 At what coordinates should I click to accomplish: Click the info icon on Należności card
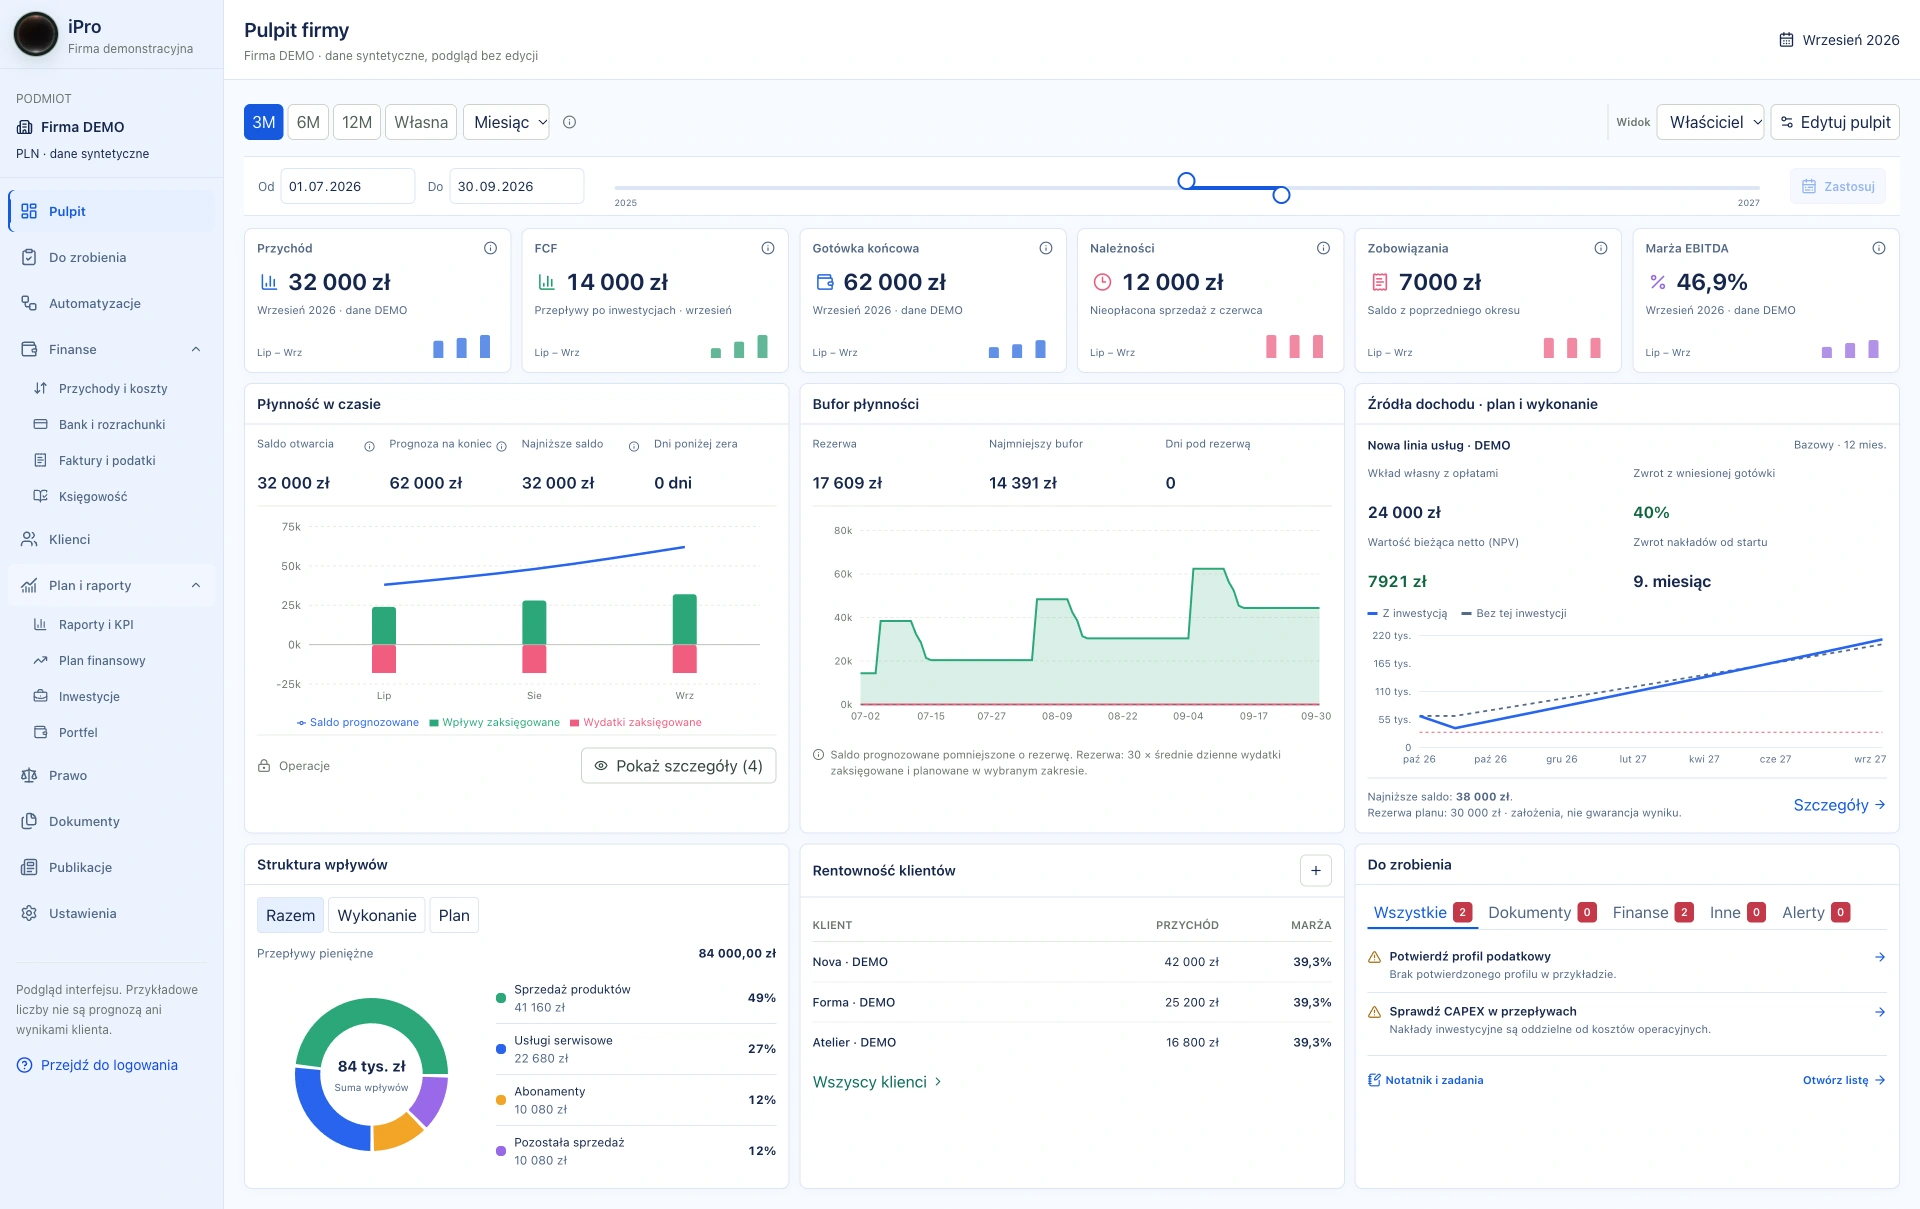(x=1323, y=248)
